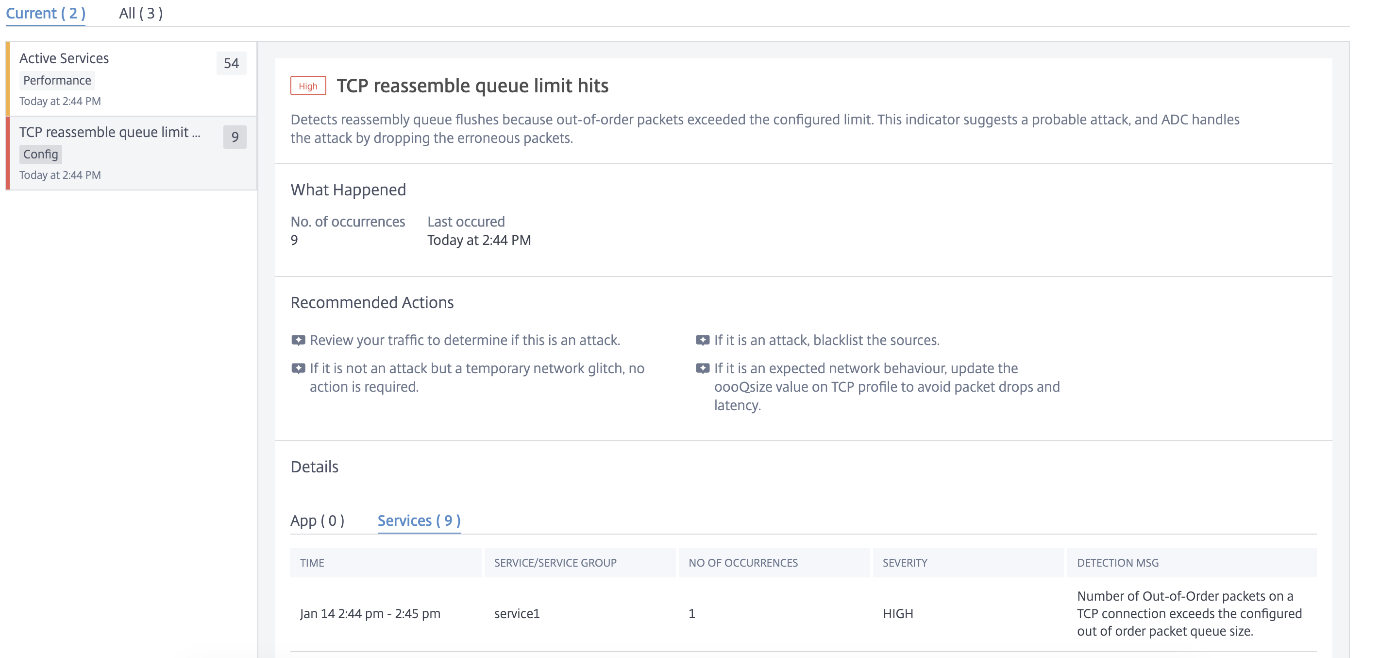Click the 'Jan 14 2:44 pm - 2:45 pm' cell
Image resolution: width=1380 pixels, height=658 pixels.
[x=370, y=614]
